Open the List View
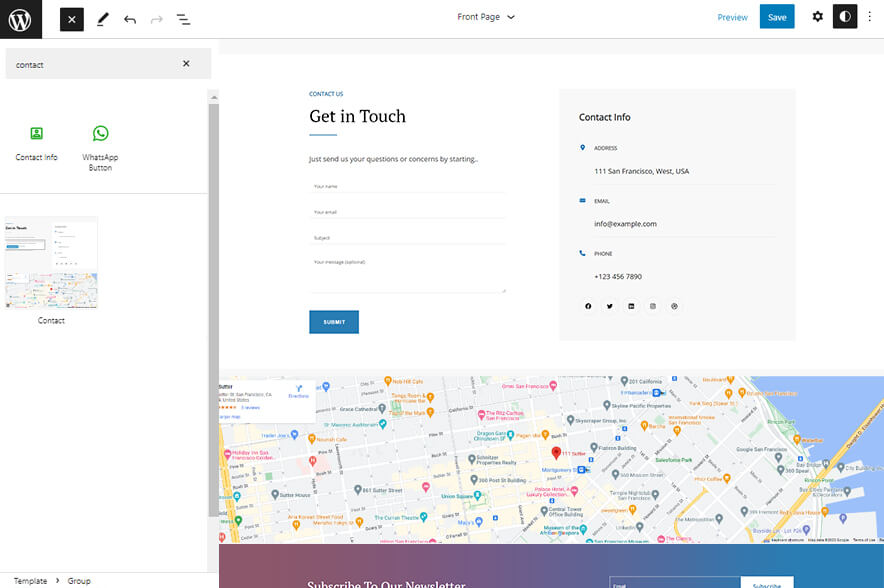Viewport: 884px width, 588px height. tap(184, 19)
